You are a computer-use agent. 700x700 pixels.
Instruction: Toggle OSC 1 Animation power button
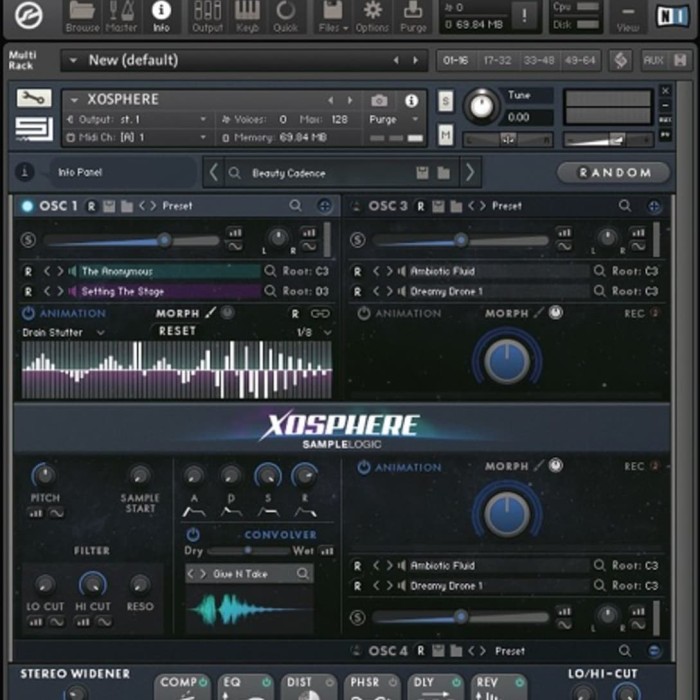pos(28,313)
